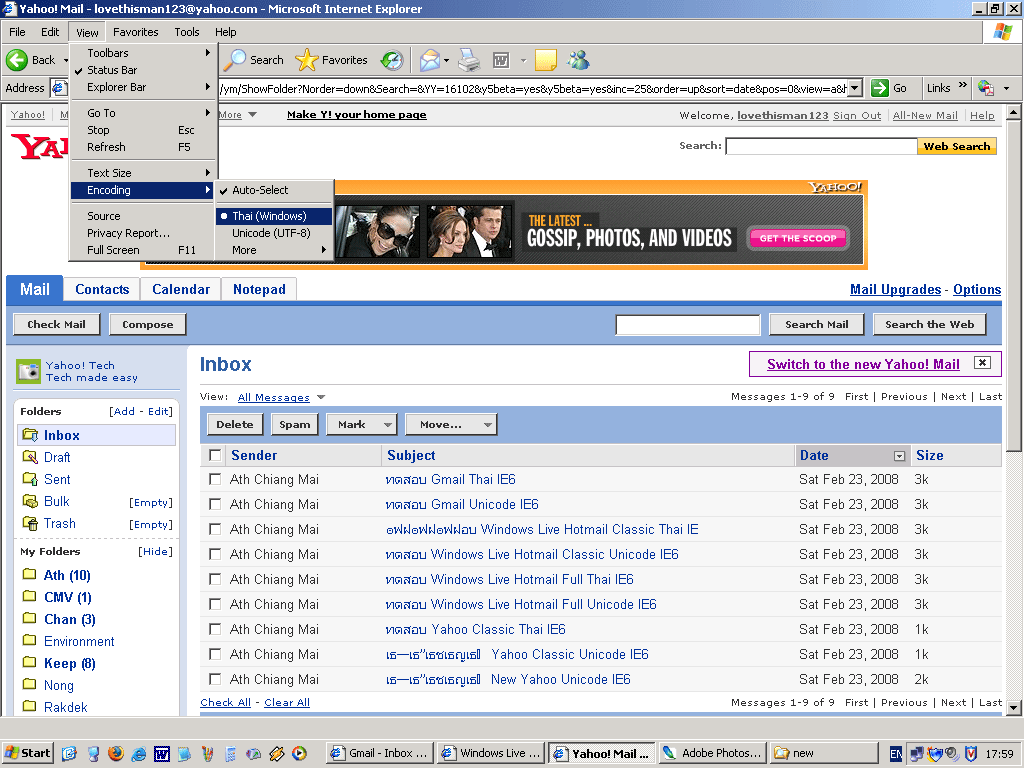Expand the Links toolbar chevron
The height and width of the screenshot is (768, 1024).
(x=962, y=86)
